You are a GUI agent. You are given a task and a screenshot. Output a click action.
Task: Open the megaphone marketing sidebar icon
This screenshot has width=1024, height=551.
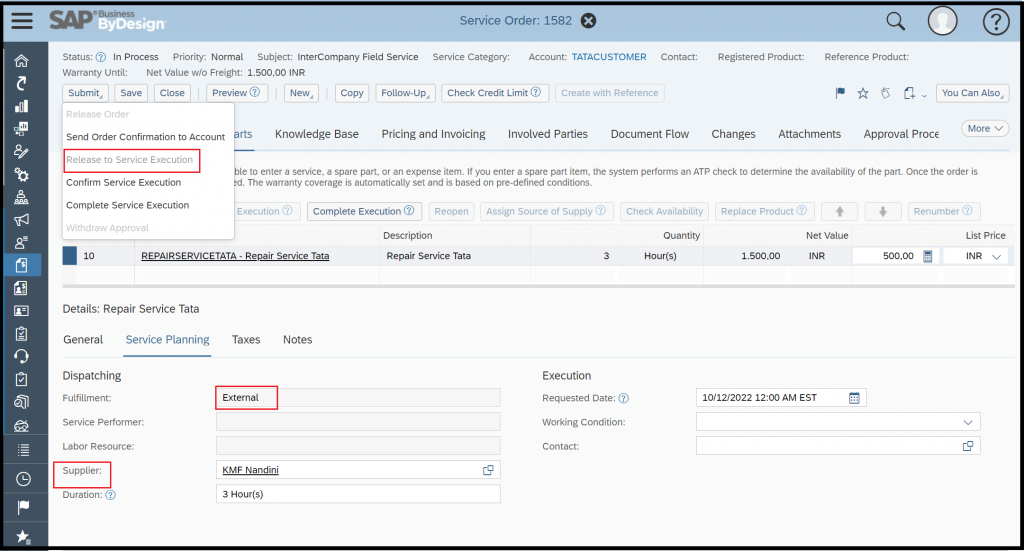point(22,219)
